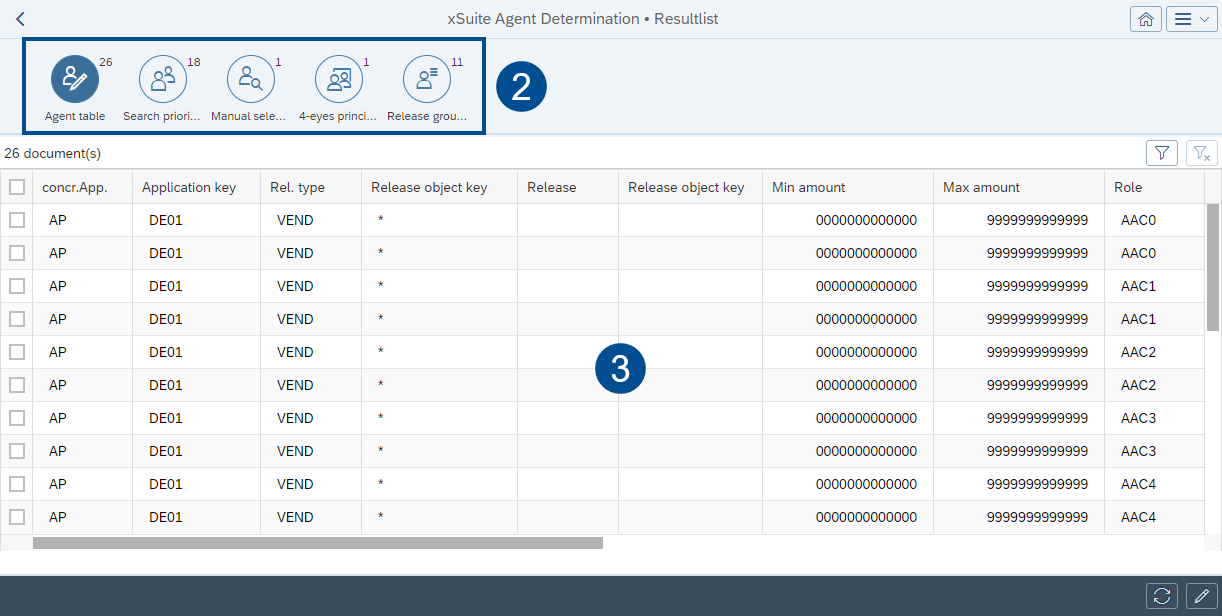Click the Max amount column header

click(x=981, y=187)
